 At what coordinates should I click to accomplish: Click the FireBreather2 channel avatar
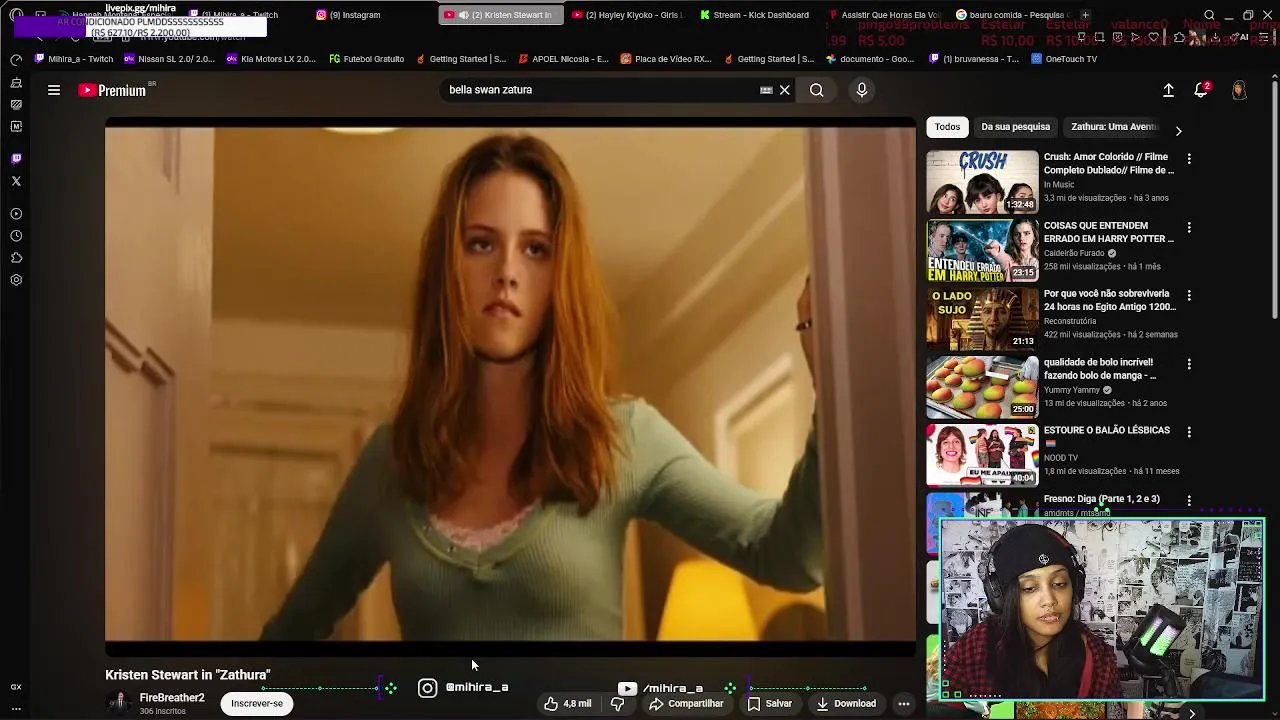(119, 703)
